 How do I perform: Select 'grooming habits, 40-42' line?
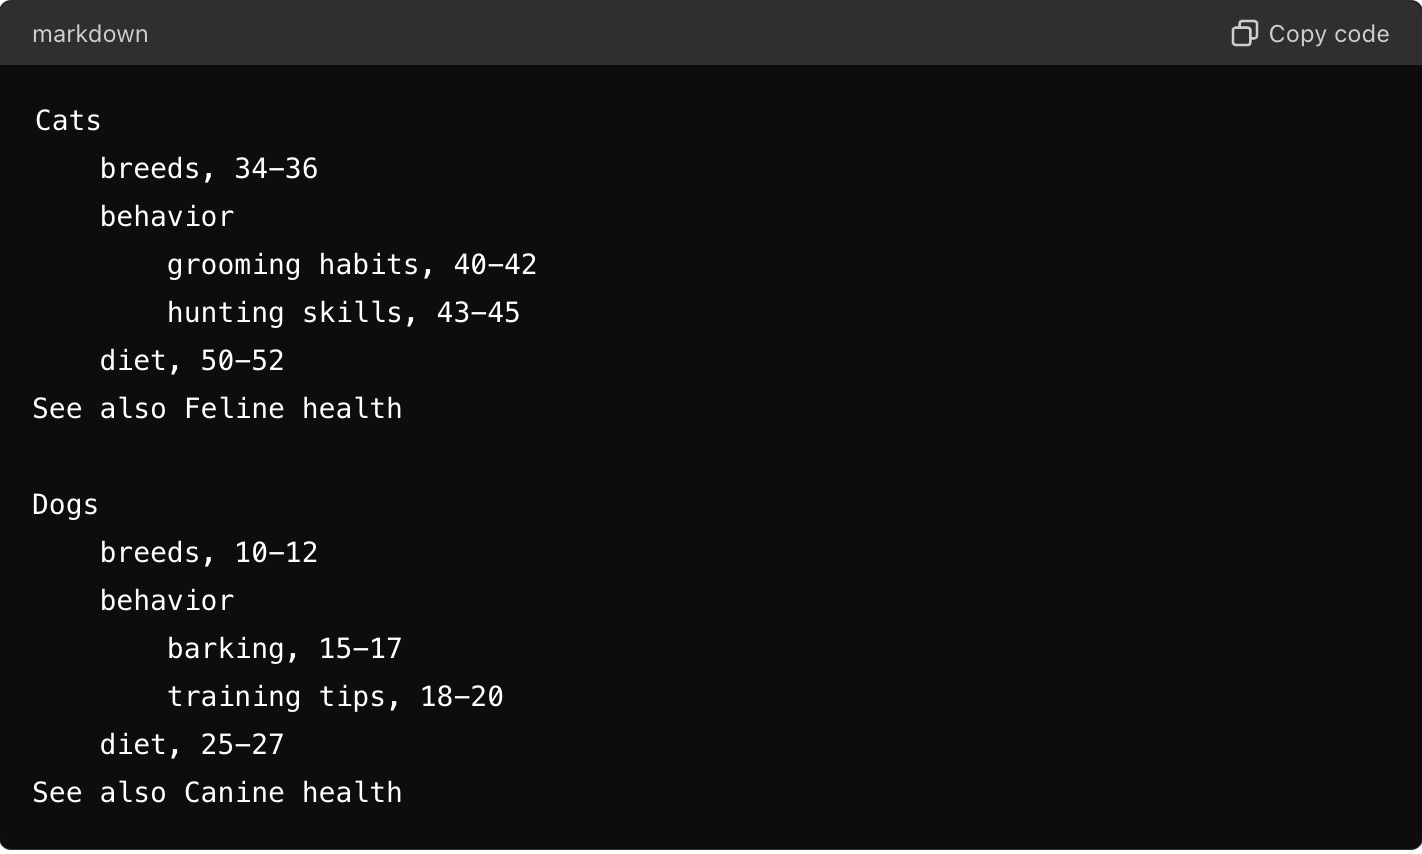[x=352, y=264]
